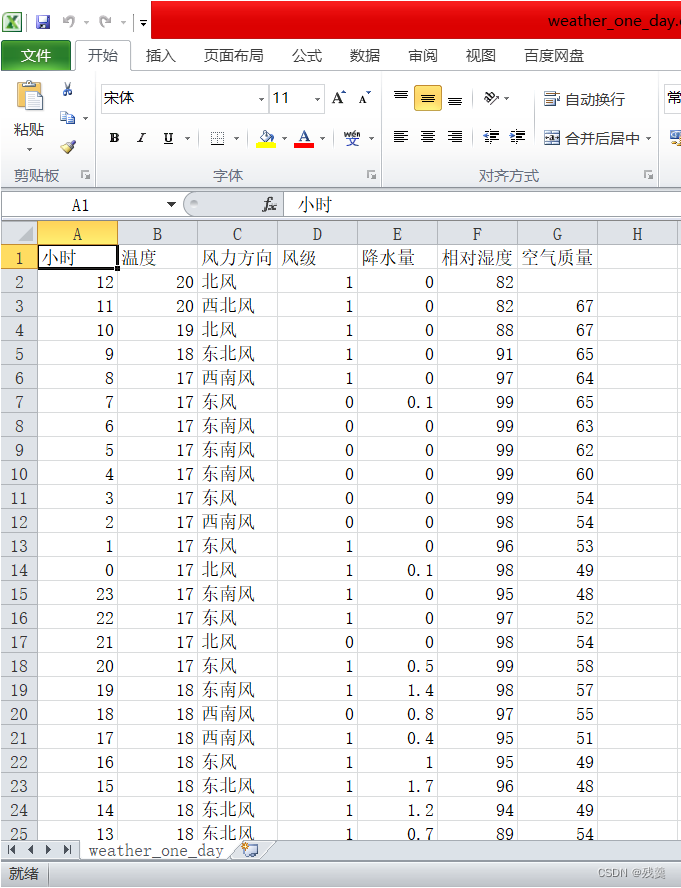681x888 pixels.
Task: Switch to the 数据 ribbon tab
Action: pyautogui.click(x=364, y=56)
